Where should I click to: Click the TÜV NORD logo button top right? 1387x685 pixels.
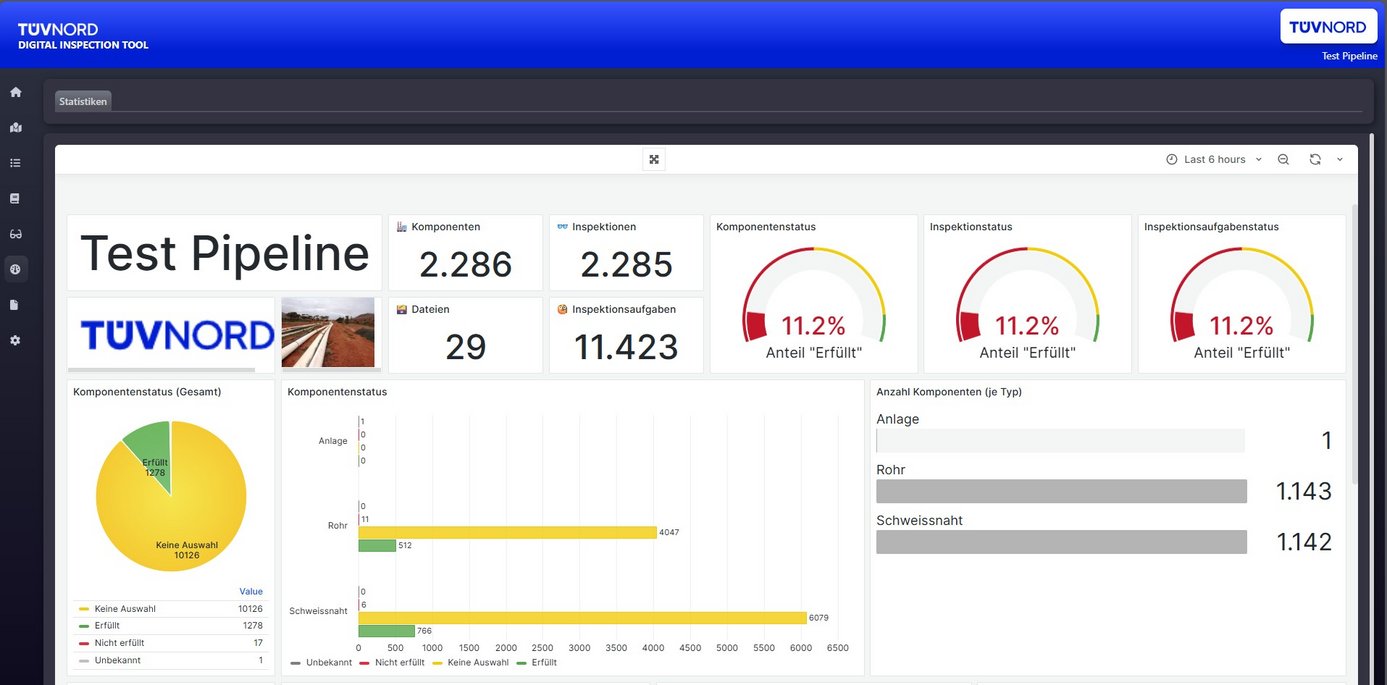click(x=1328, y=27)
